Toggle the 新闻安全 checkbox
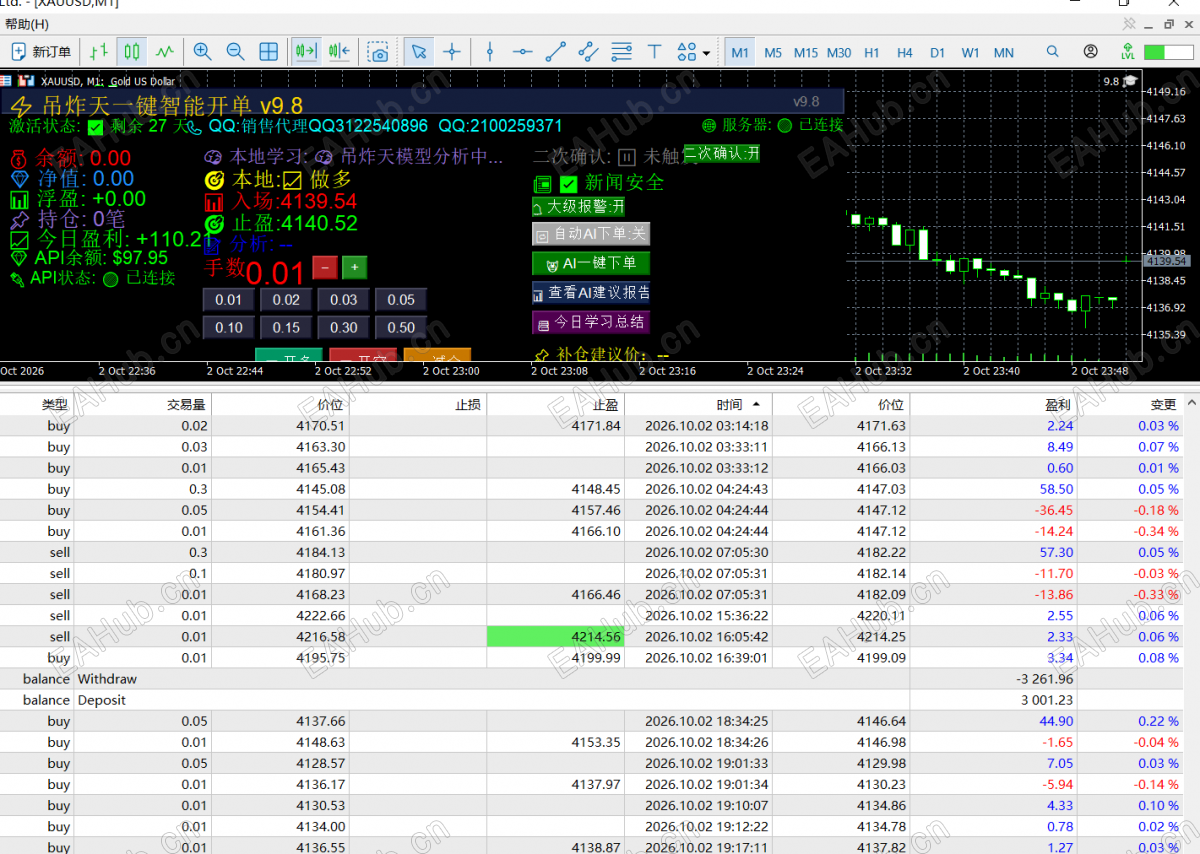1200x854 pixels. tap(569, 184)
